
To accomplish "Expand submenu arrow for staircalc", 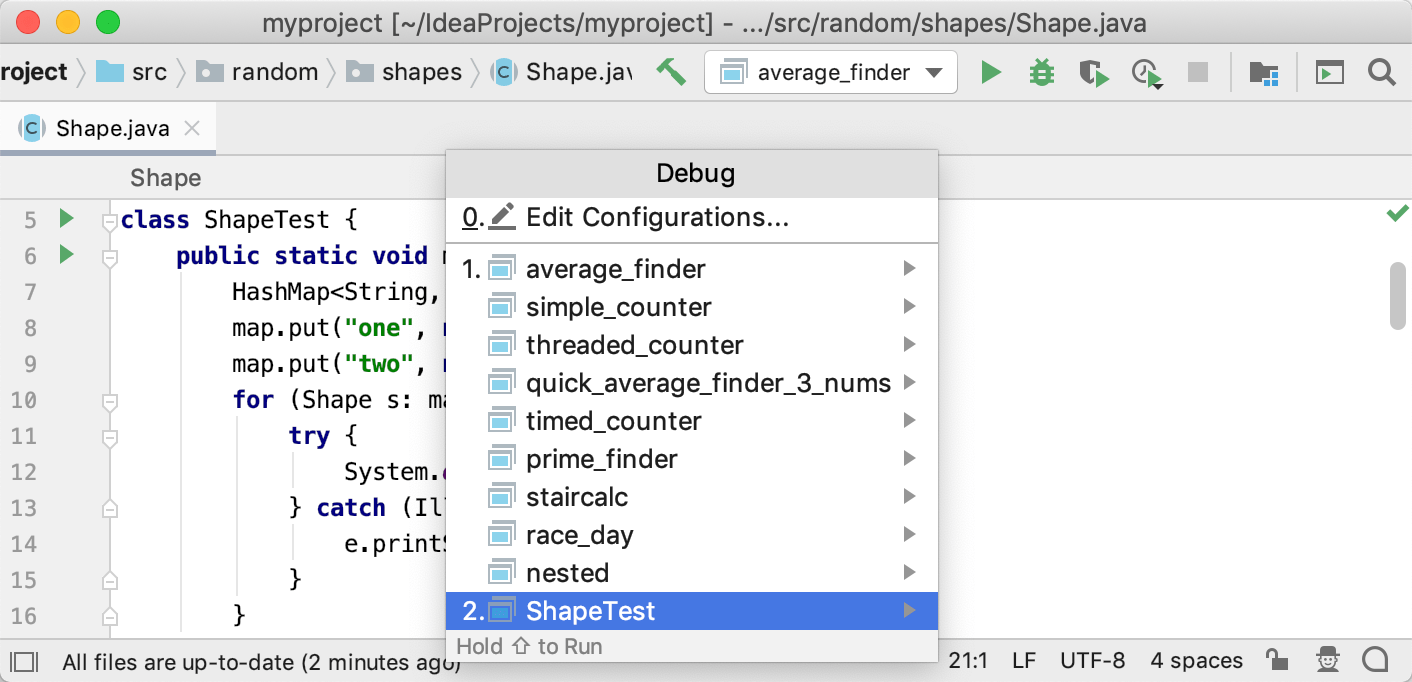I will 909,496.
